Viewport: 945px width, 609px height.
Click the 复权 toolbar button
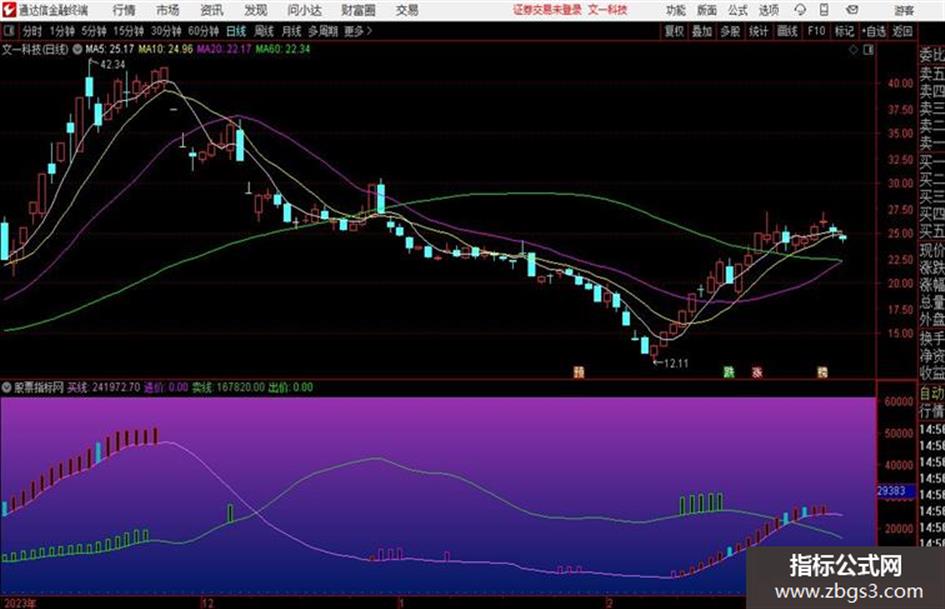pos(674,31)
